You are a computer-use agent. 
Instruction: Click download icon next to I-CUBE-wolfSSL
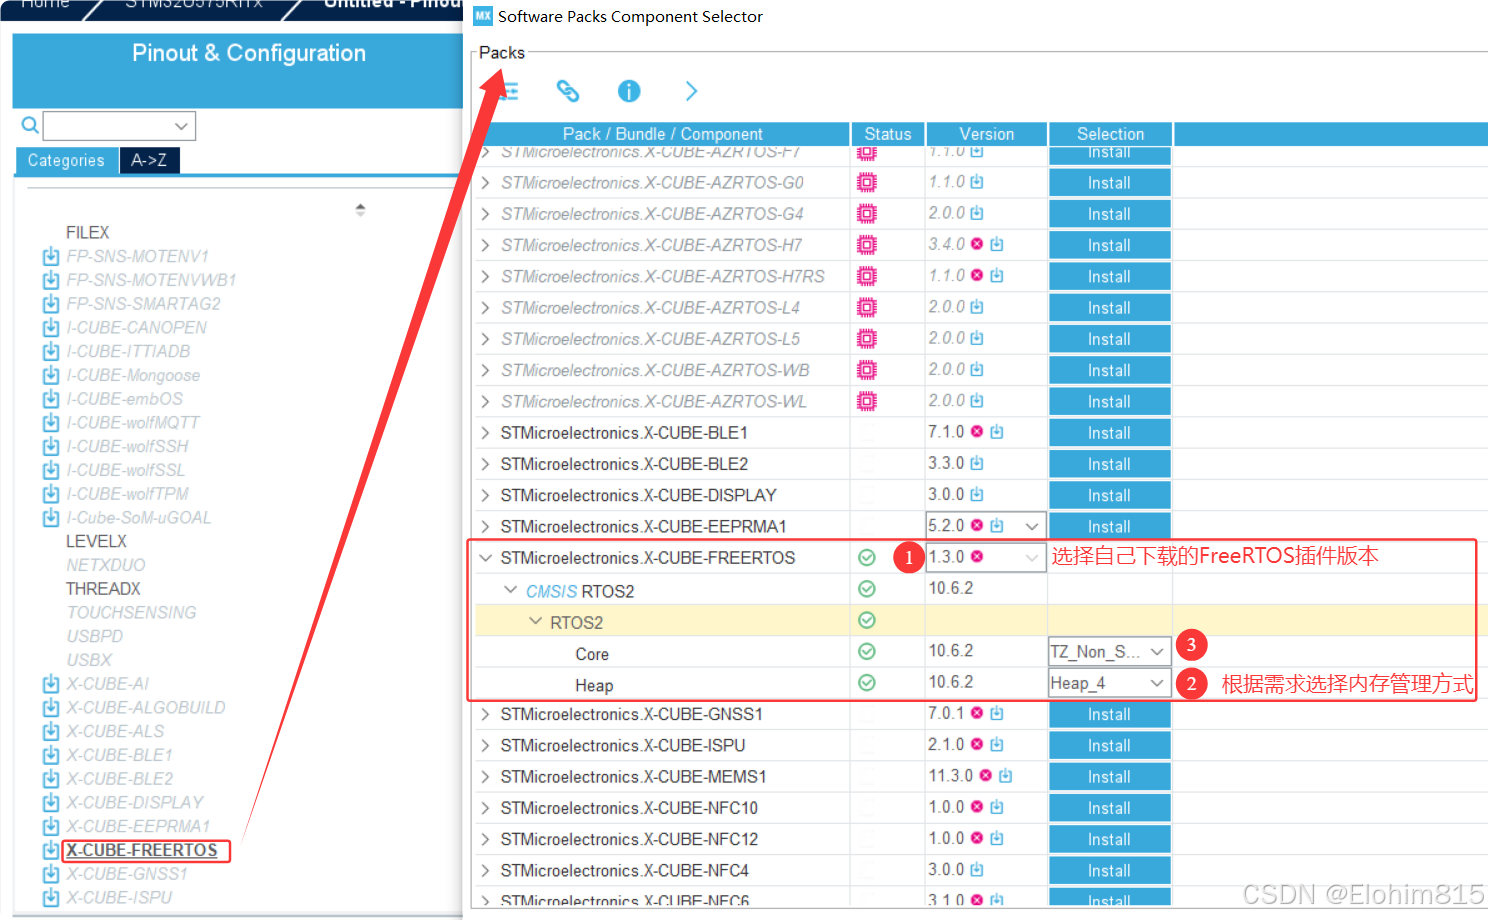51,470
